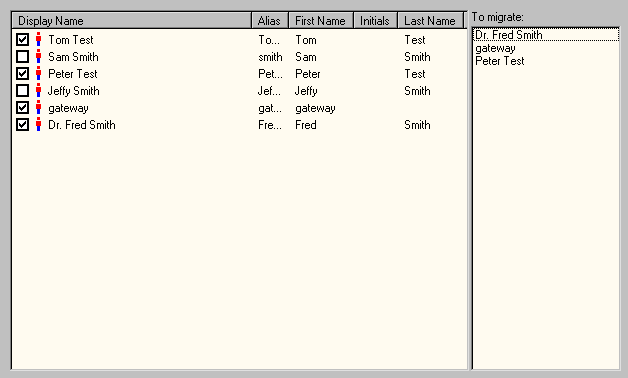Click the user icon beside Tom Test
Image resolution: width=628 pixels, height=378 pixels.
(38, 40)
